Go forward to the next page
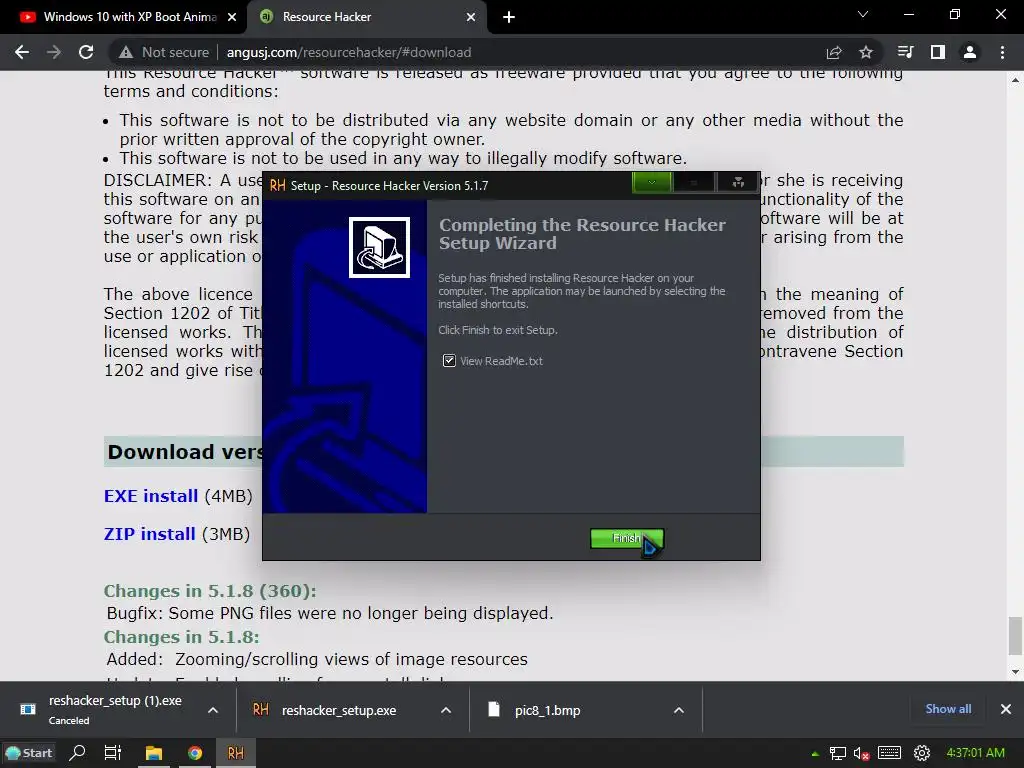This screenshot has width=1024, height=768. coord(54,52)
